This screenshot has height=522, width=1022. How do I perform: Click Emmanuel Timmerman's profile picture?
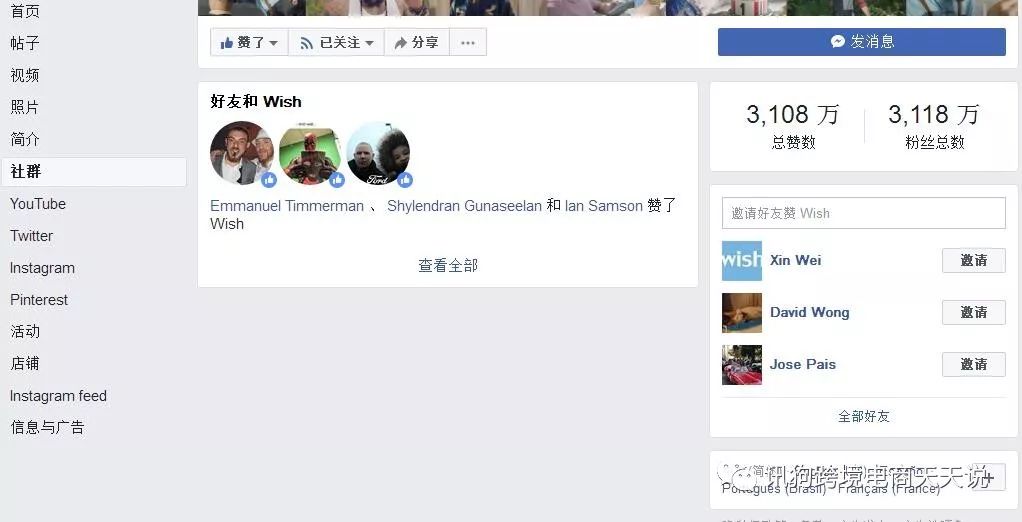242,153
